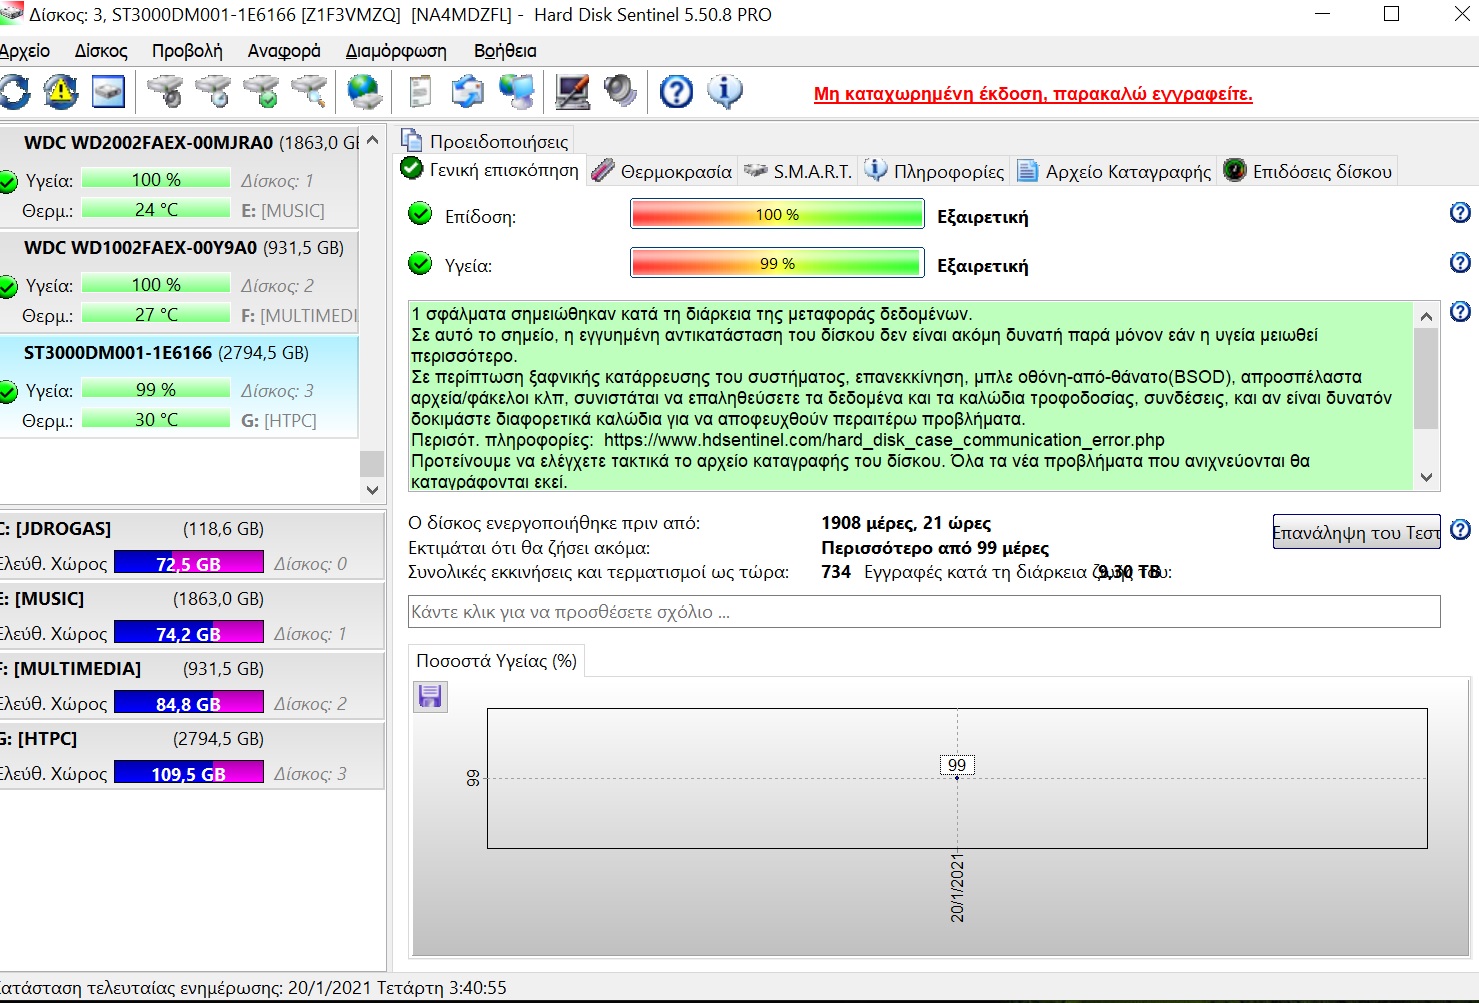
Task: Open the report document icon in toolbar
Action: [420, 92]
